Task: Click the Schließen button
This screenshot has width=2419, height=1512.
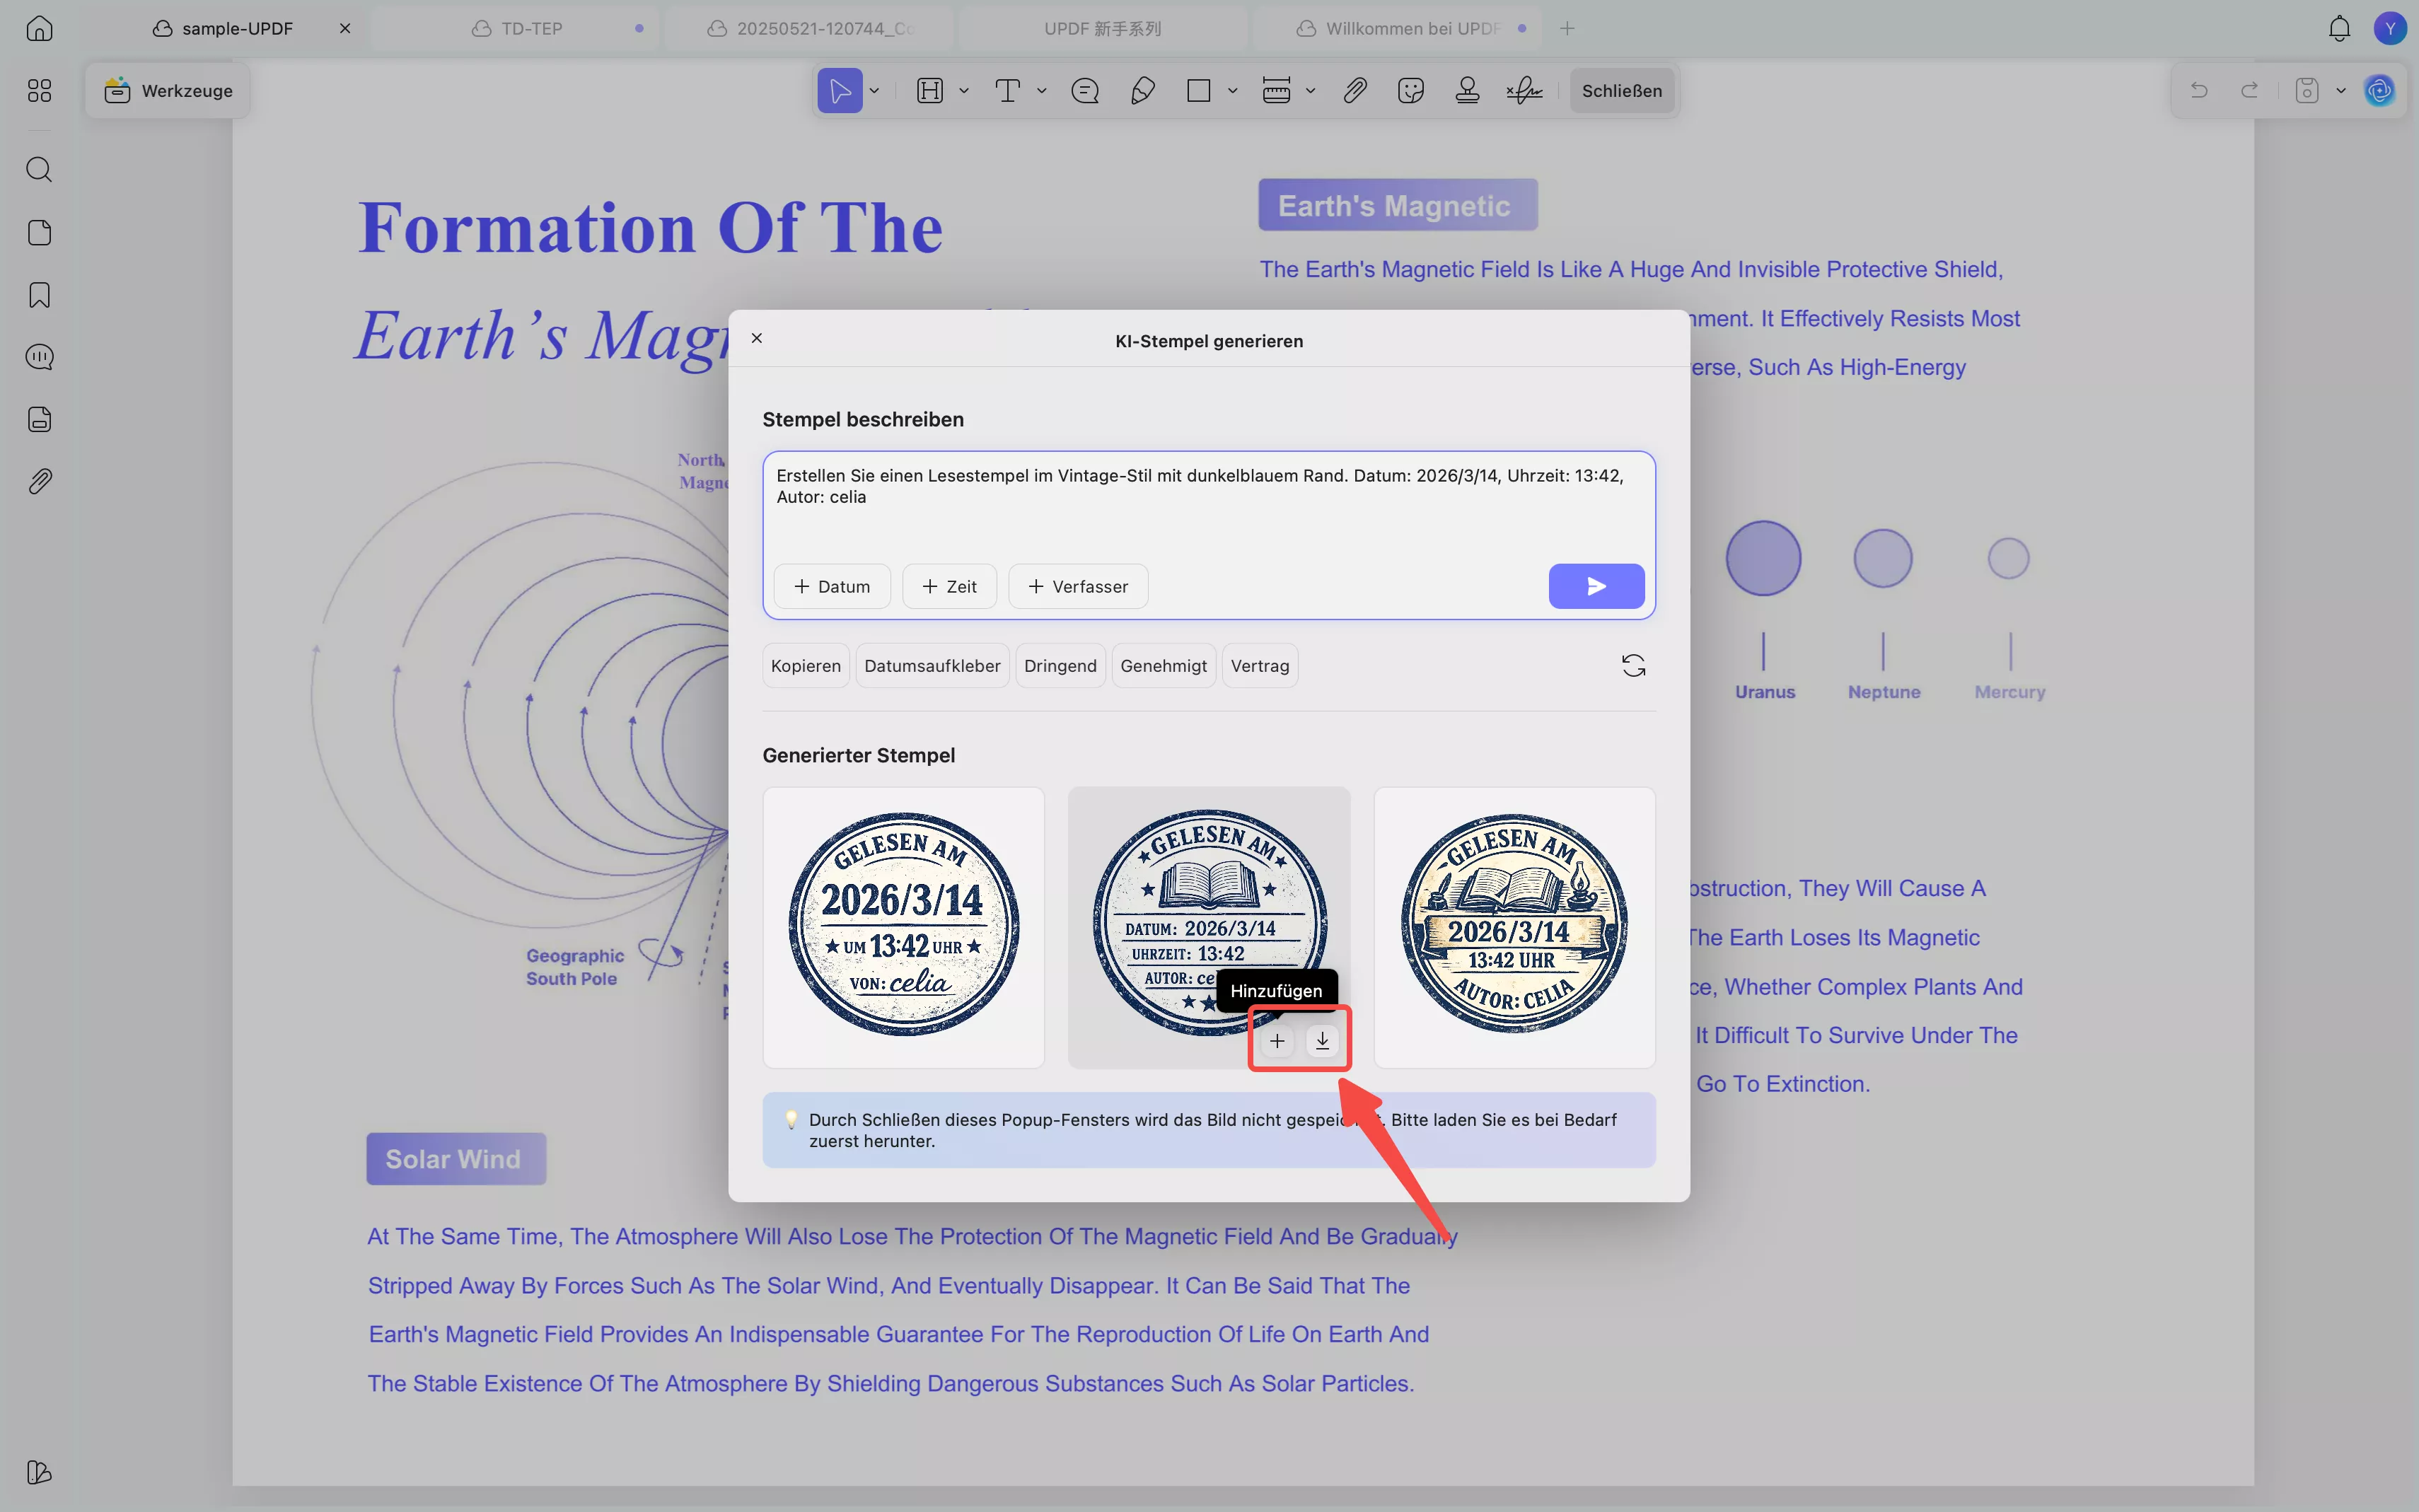Action: [1621, 91]
